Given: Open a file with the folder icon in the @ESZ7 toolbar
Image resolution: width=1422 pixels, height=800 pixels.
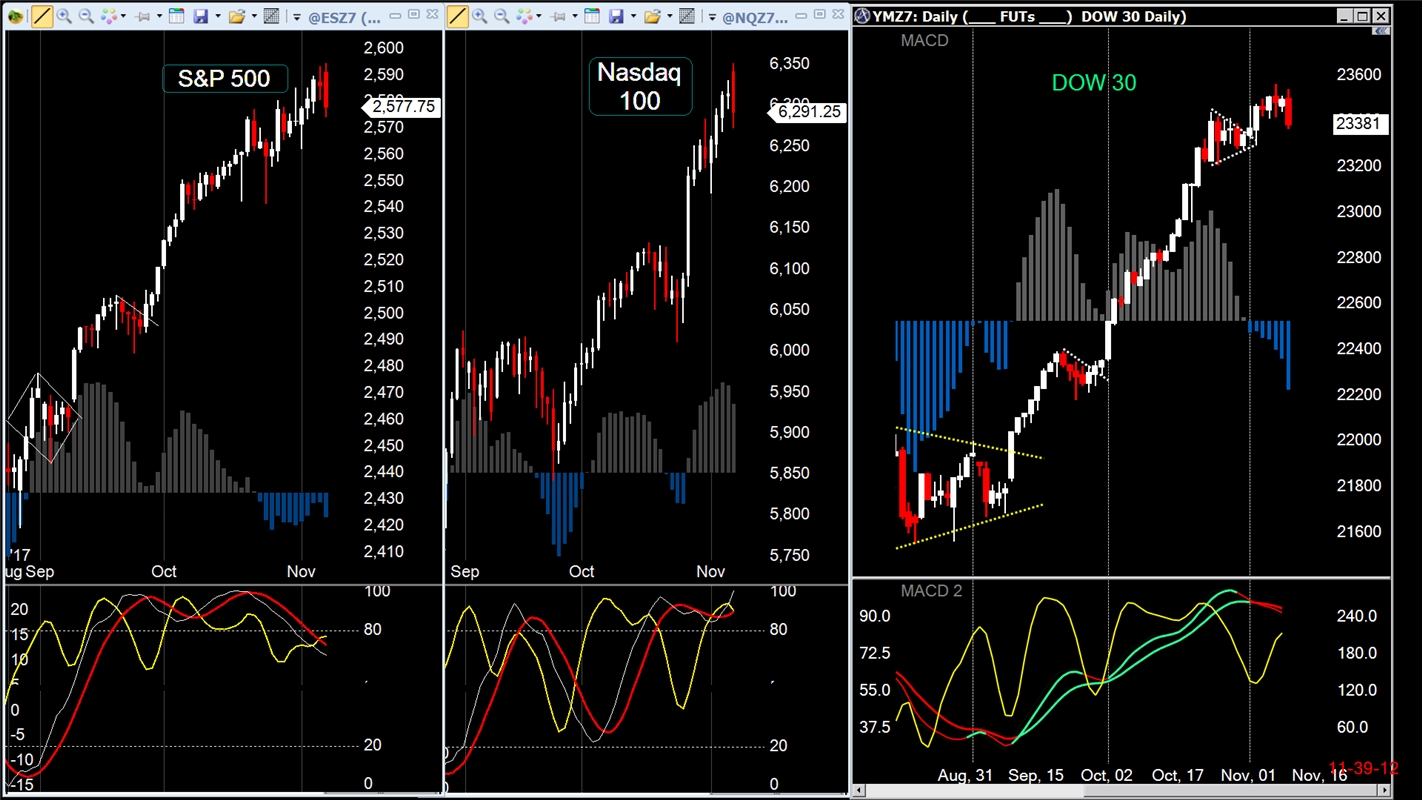Looking at the screenshot, I should pos(237,16).
